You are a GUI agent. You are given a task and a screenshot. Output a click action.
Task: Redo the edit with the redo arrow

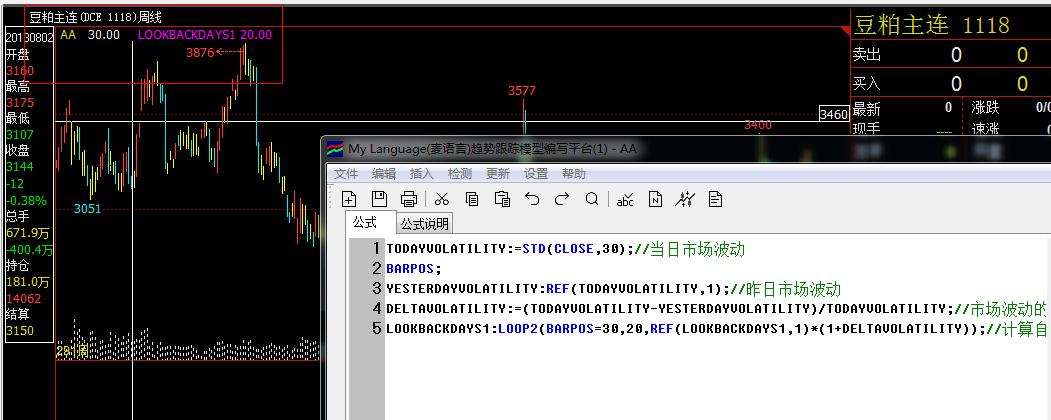point(561,199)
